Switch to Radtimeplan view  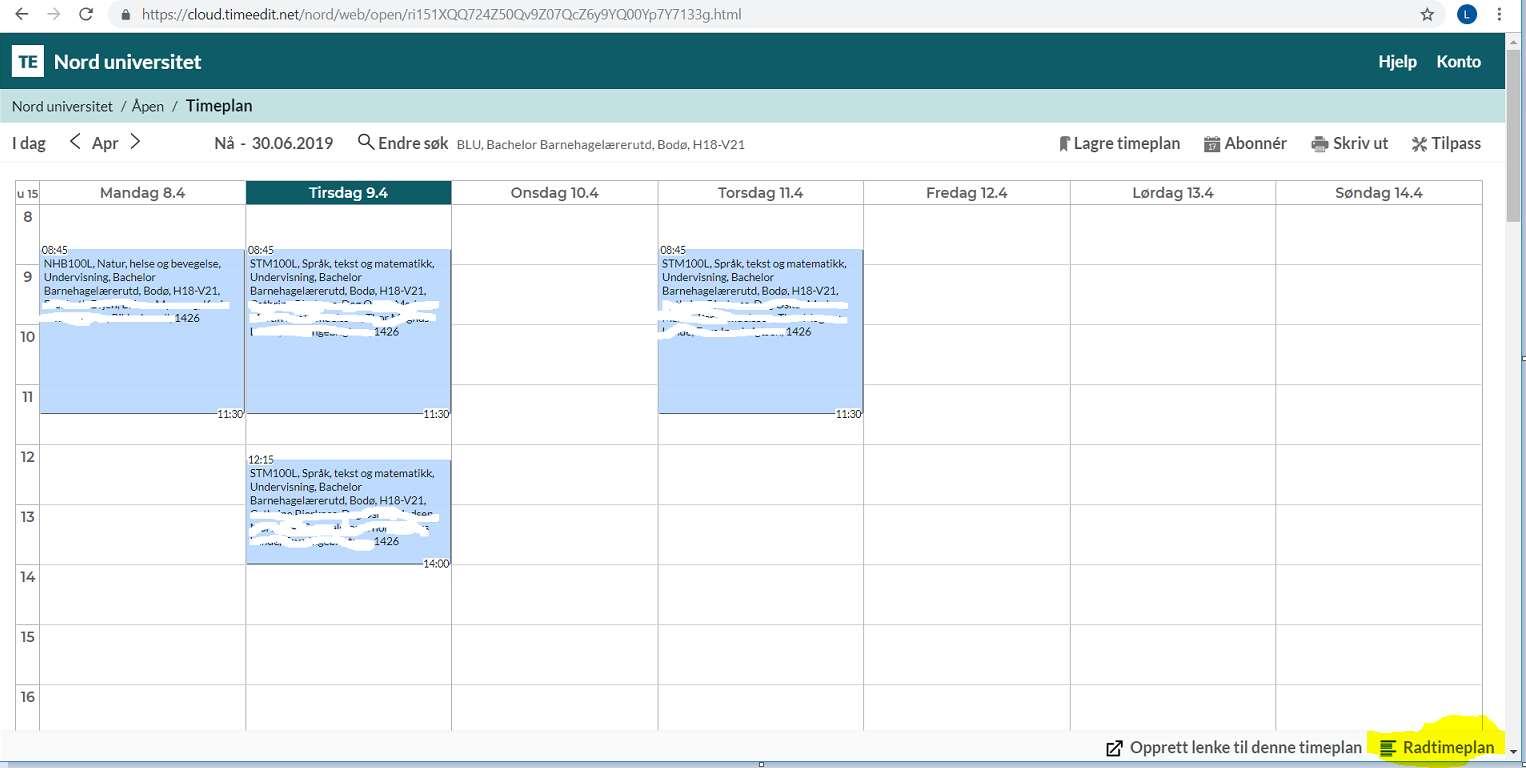point(1437,748)
